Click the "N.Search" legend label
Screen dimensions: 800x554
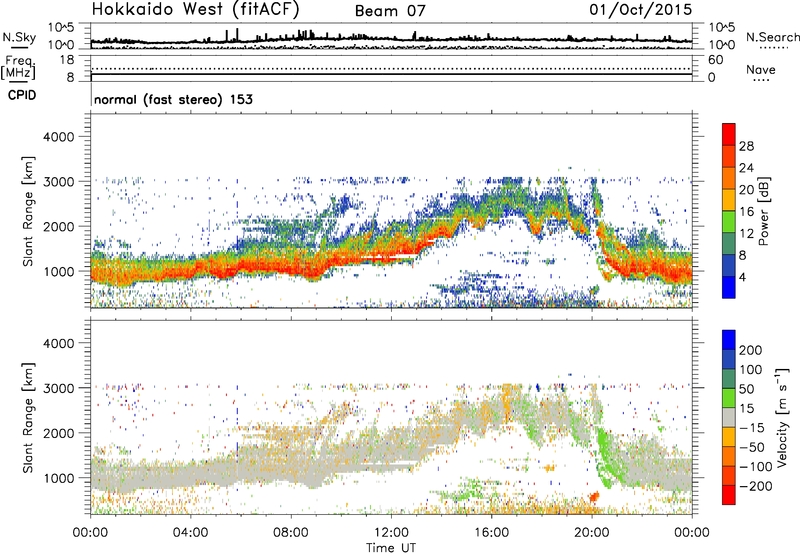click(772, 37)
